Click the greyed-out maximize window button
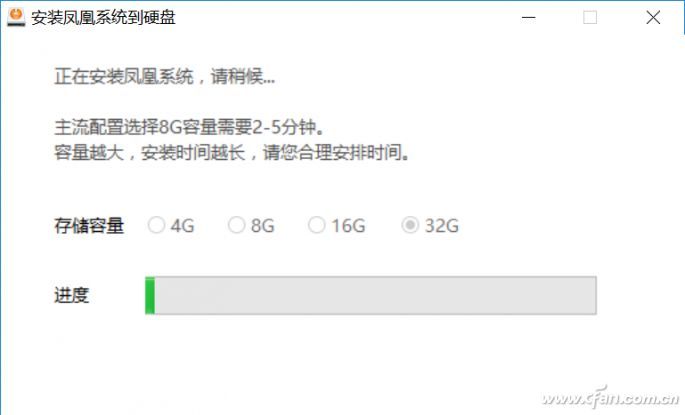This screenshot has height=415, width=685. pos(590,17)
